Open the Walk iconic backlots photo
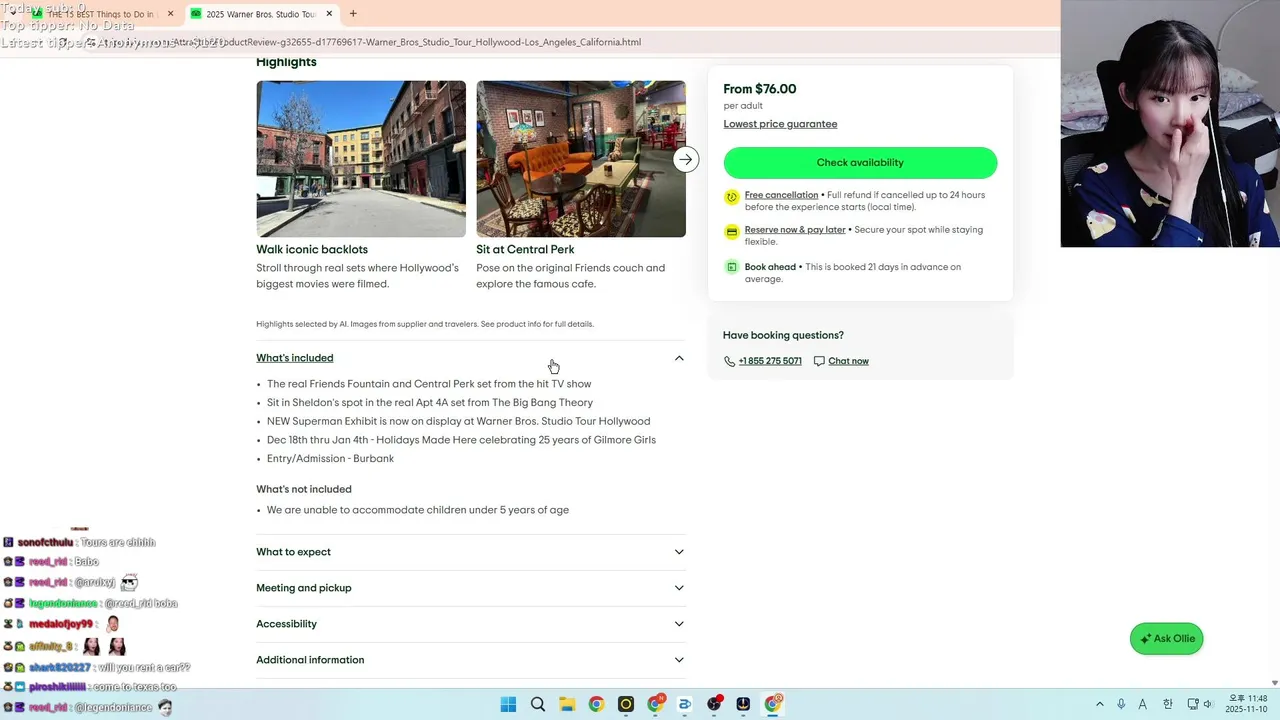The height and width of the screenshot is (720, 1280). pyautogui.click(x=361, y=159)
